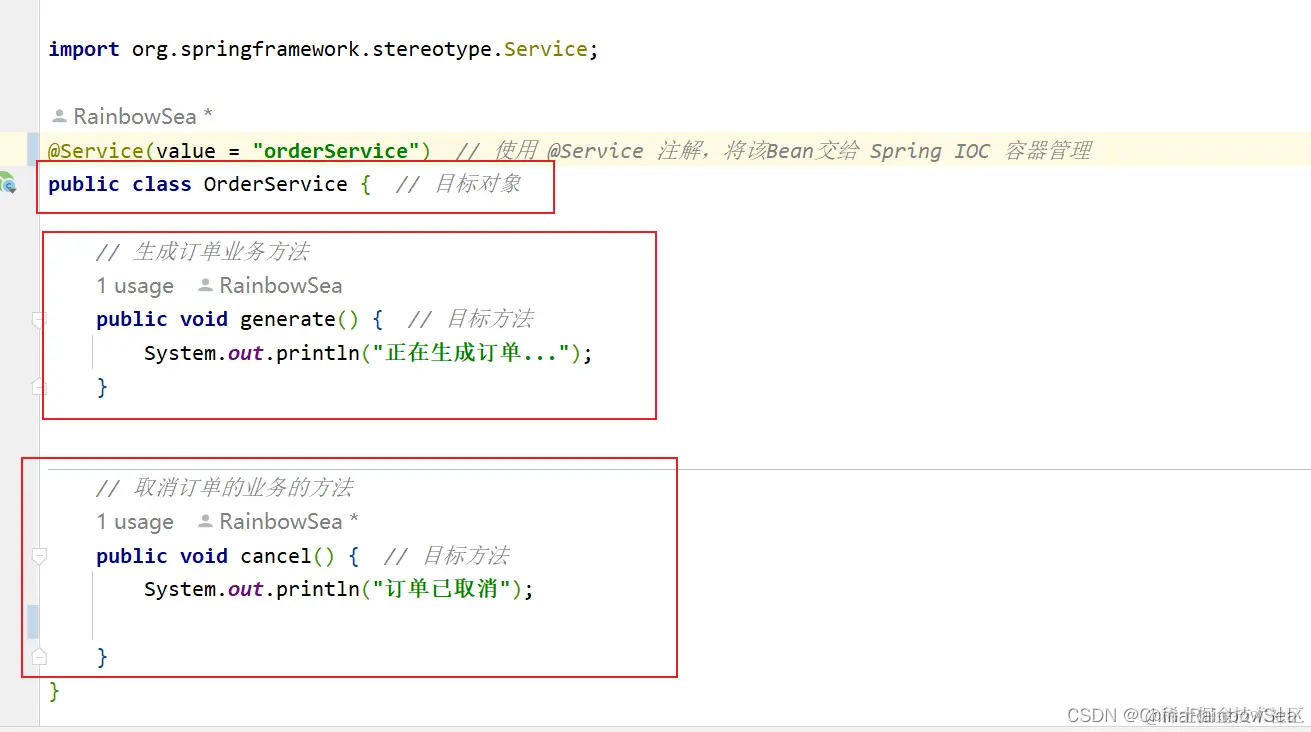Click the fold end marker of cancel()

39,656
